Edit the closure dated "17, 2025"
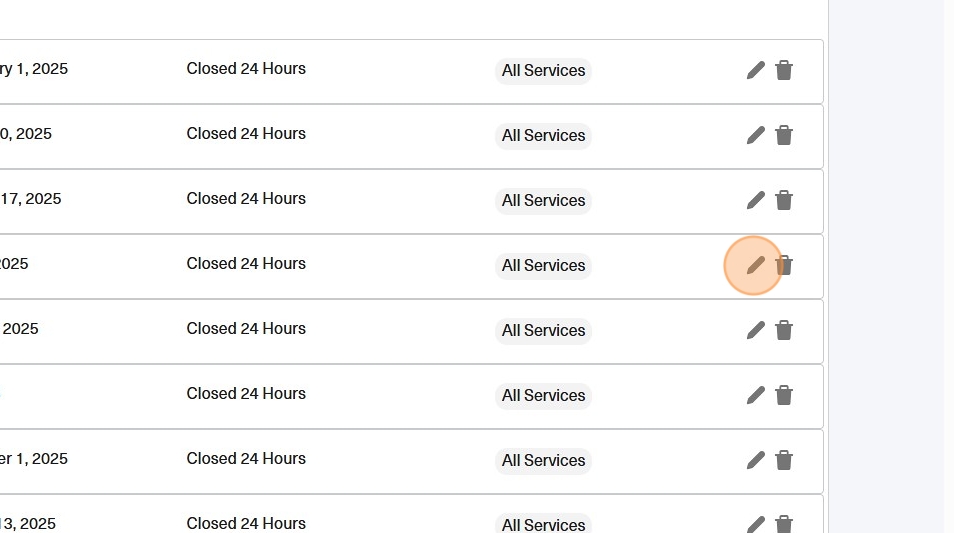The image size is (954, 533). click(x=755, y=200)
